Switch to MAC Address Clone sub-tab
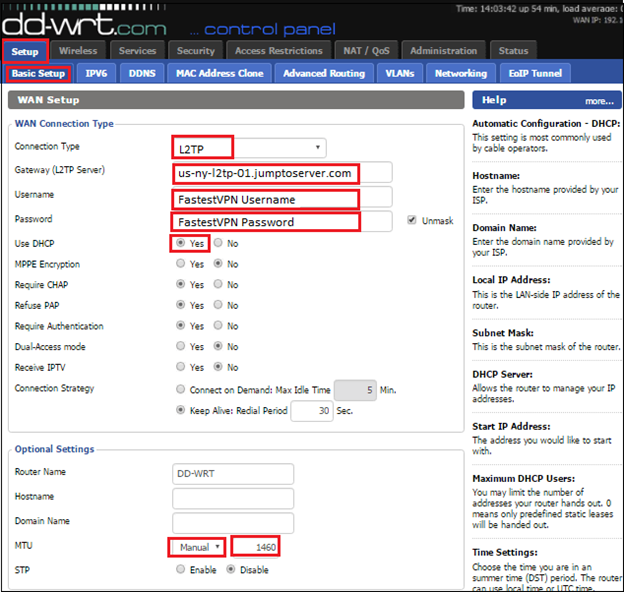 pyautogui.click(x=220, y=74)
